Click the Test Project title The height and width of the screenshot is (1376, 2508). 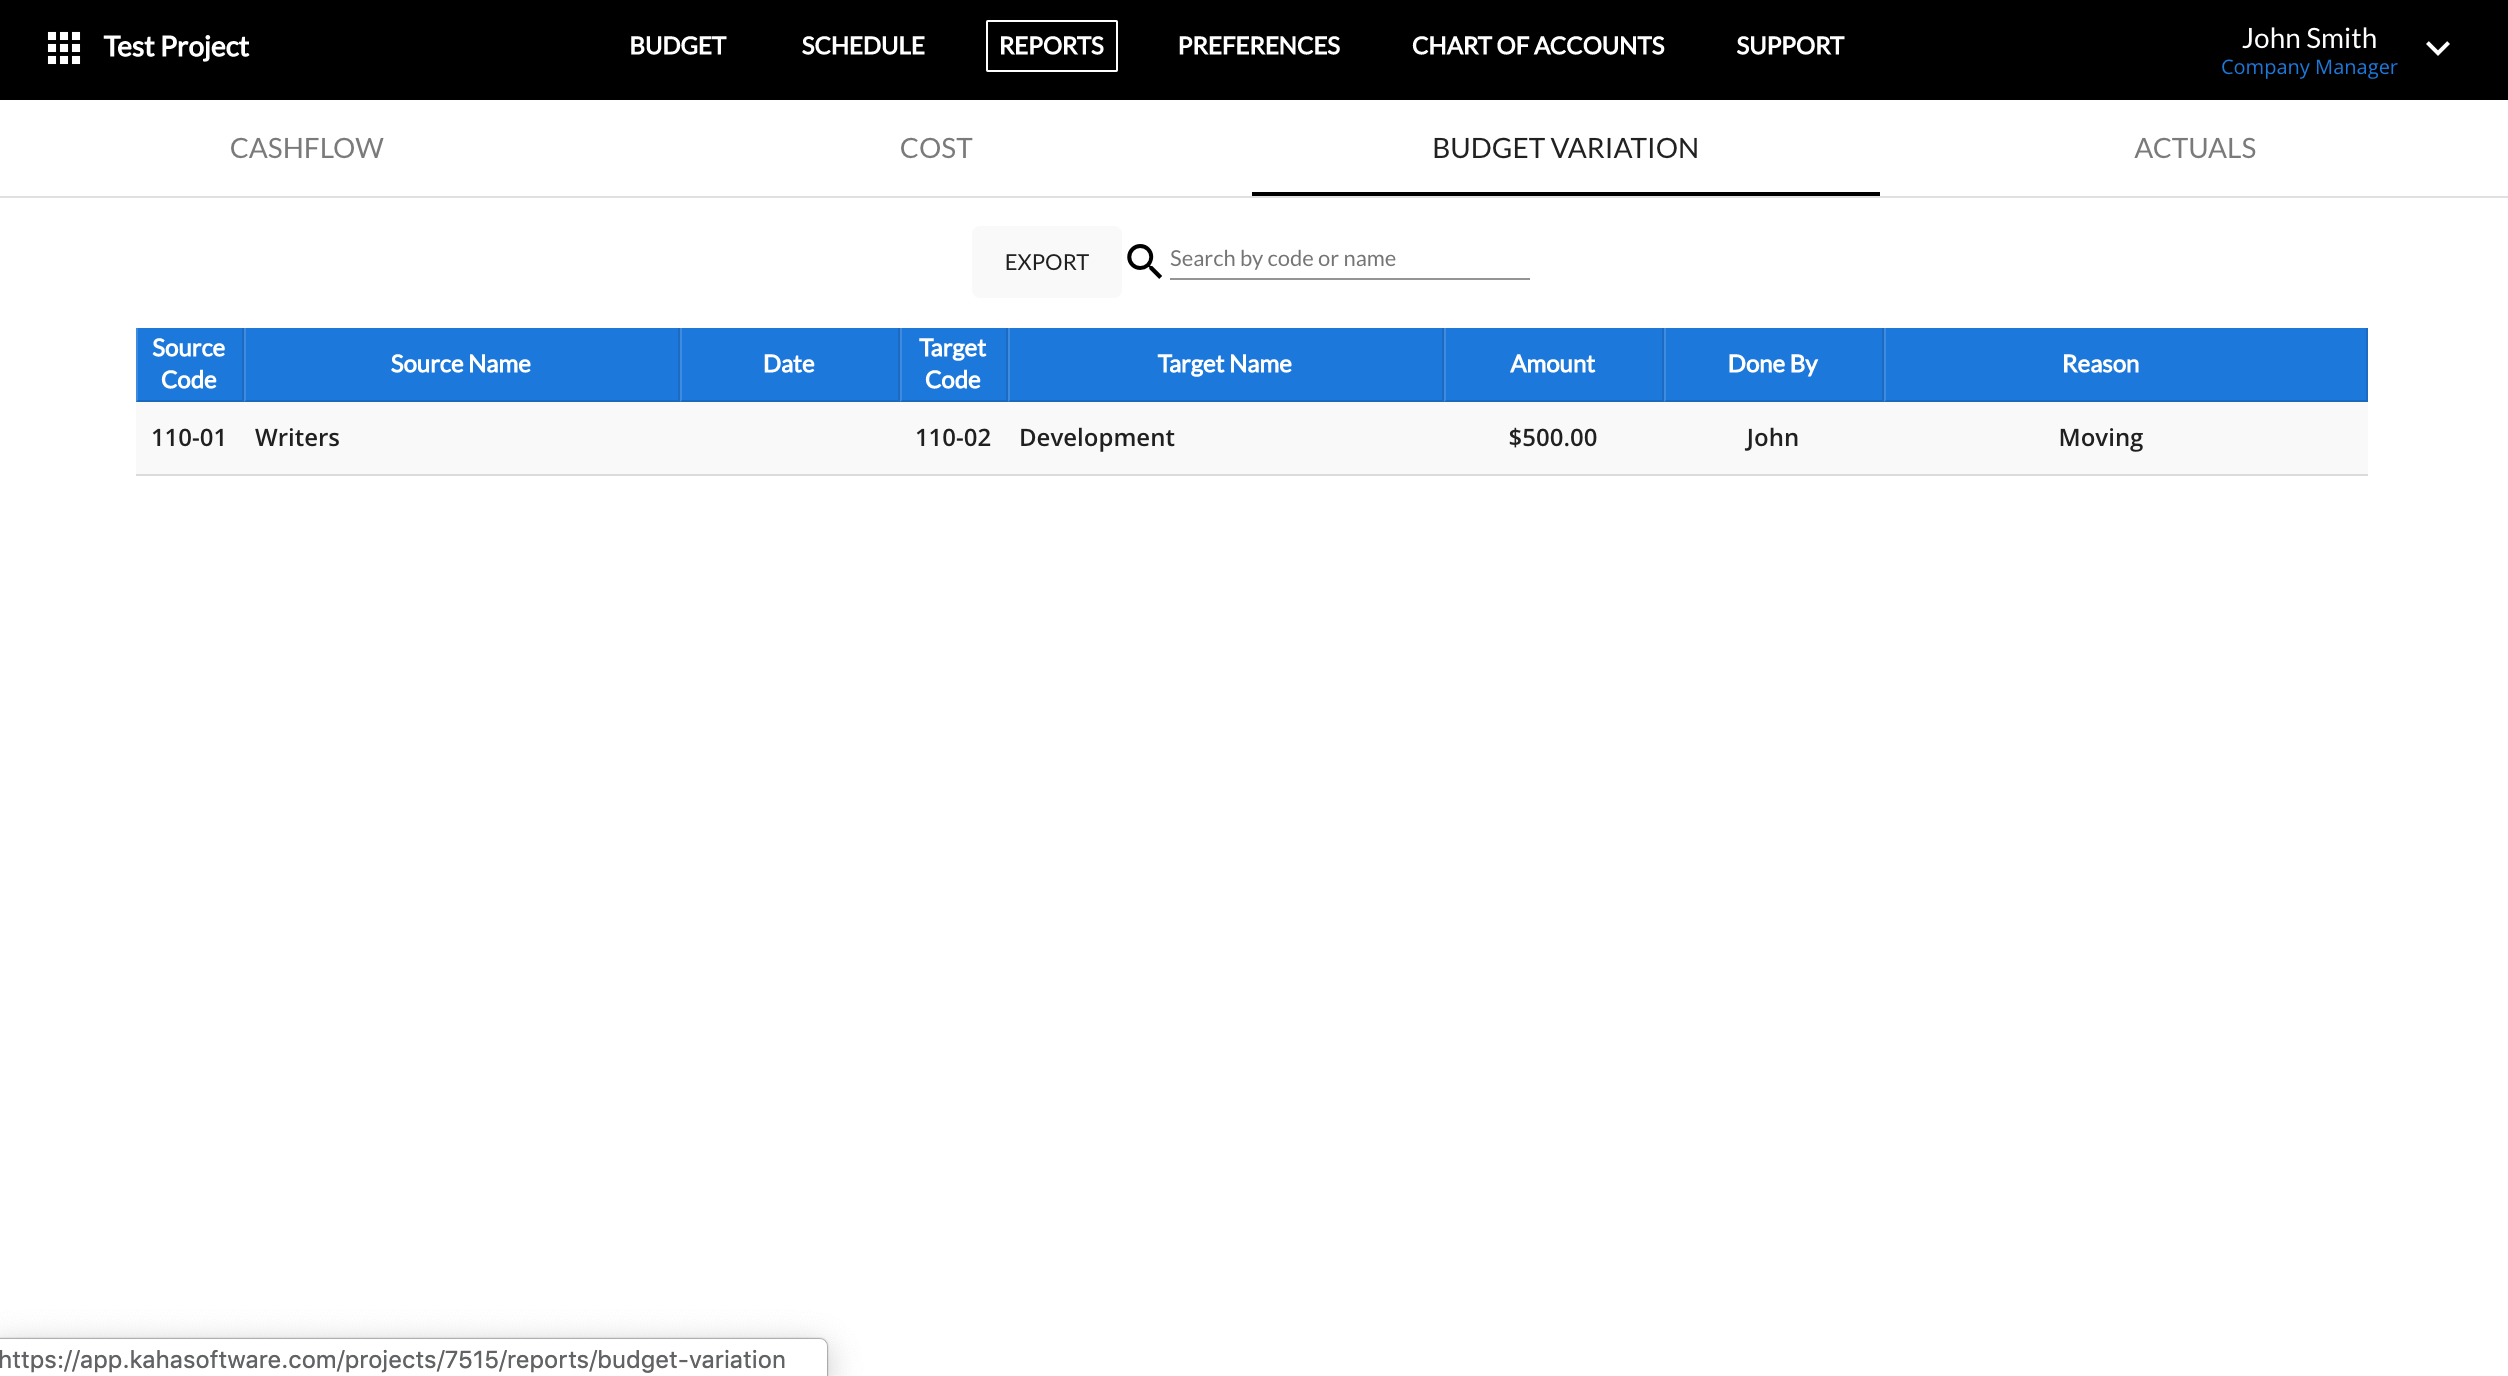176,47
